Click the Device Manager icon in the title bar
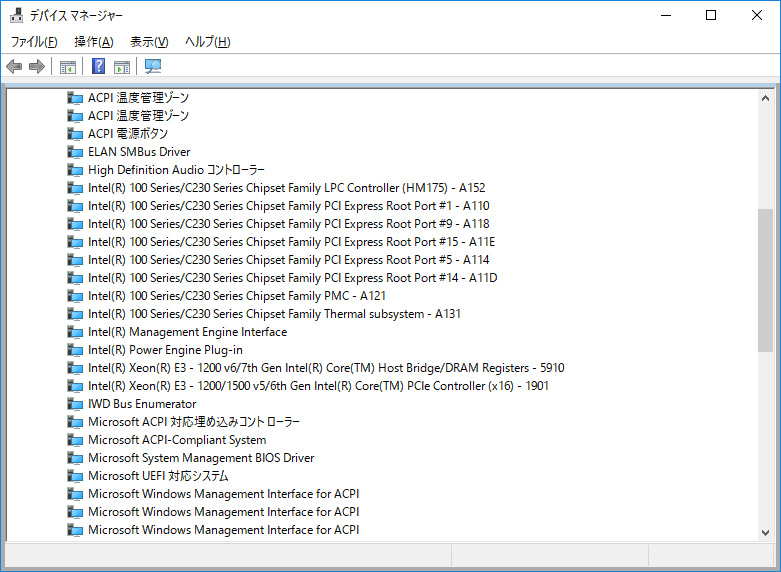 pos(16,15)
